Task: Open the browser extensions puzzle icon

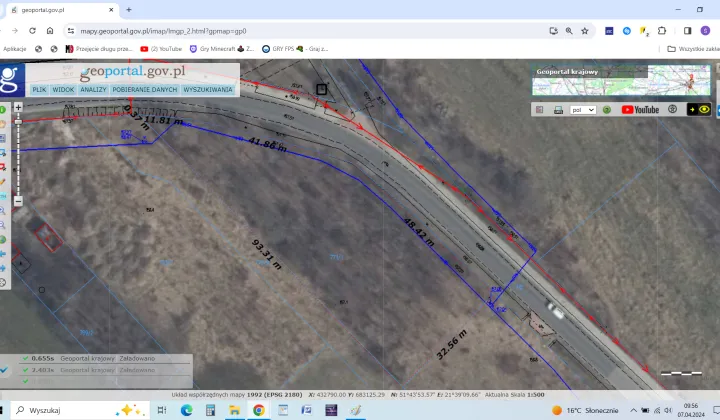Action: [661, 31]
